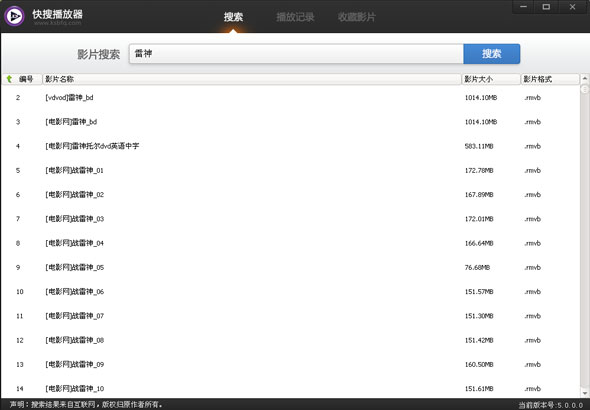This screenshot has width=590, height=410.
Task: Select row [电影网]战雷神_09
Action: (x=290, y=364)
